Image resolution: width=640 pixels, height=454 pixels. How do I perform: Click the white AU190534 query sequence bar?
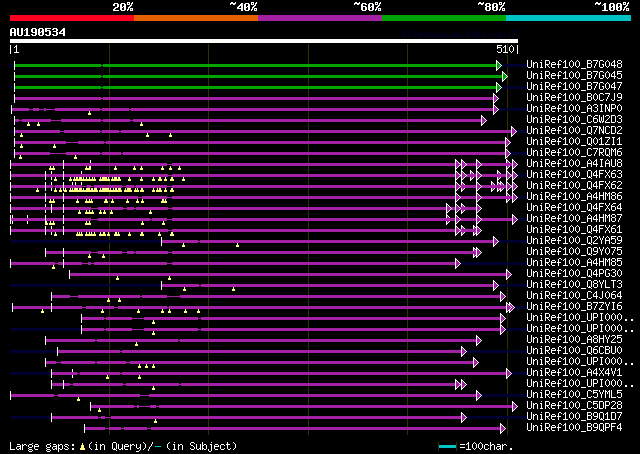pyautogui.click(x=264, y=41)
